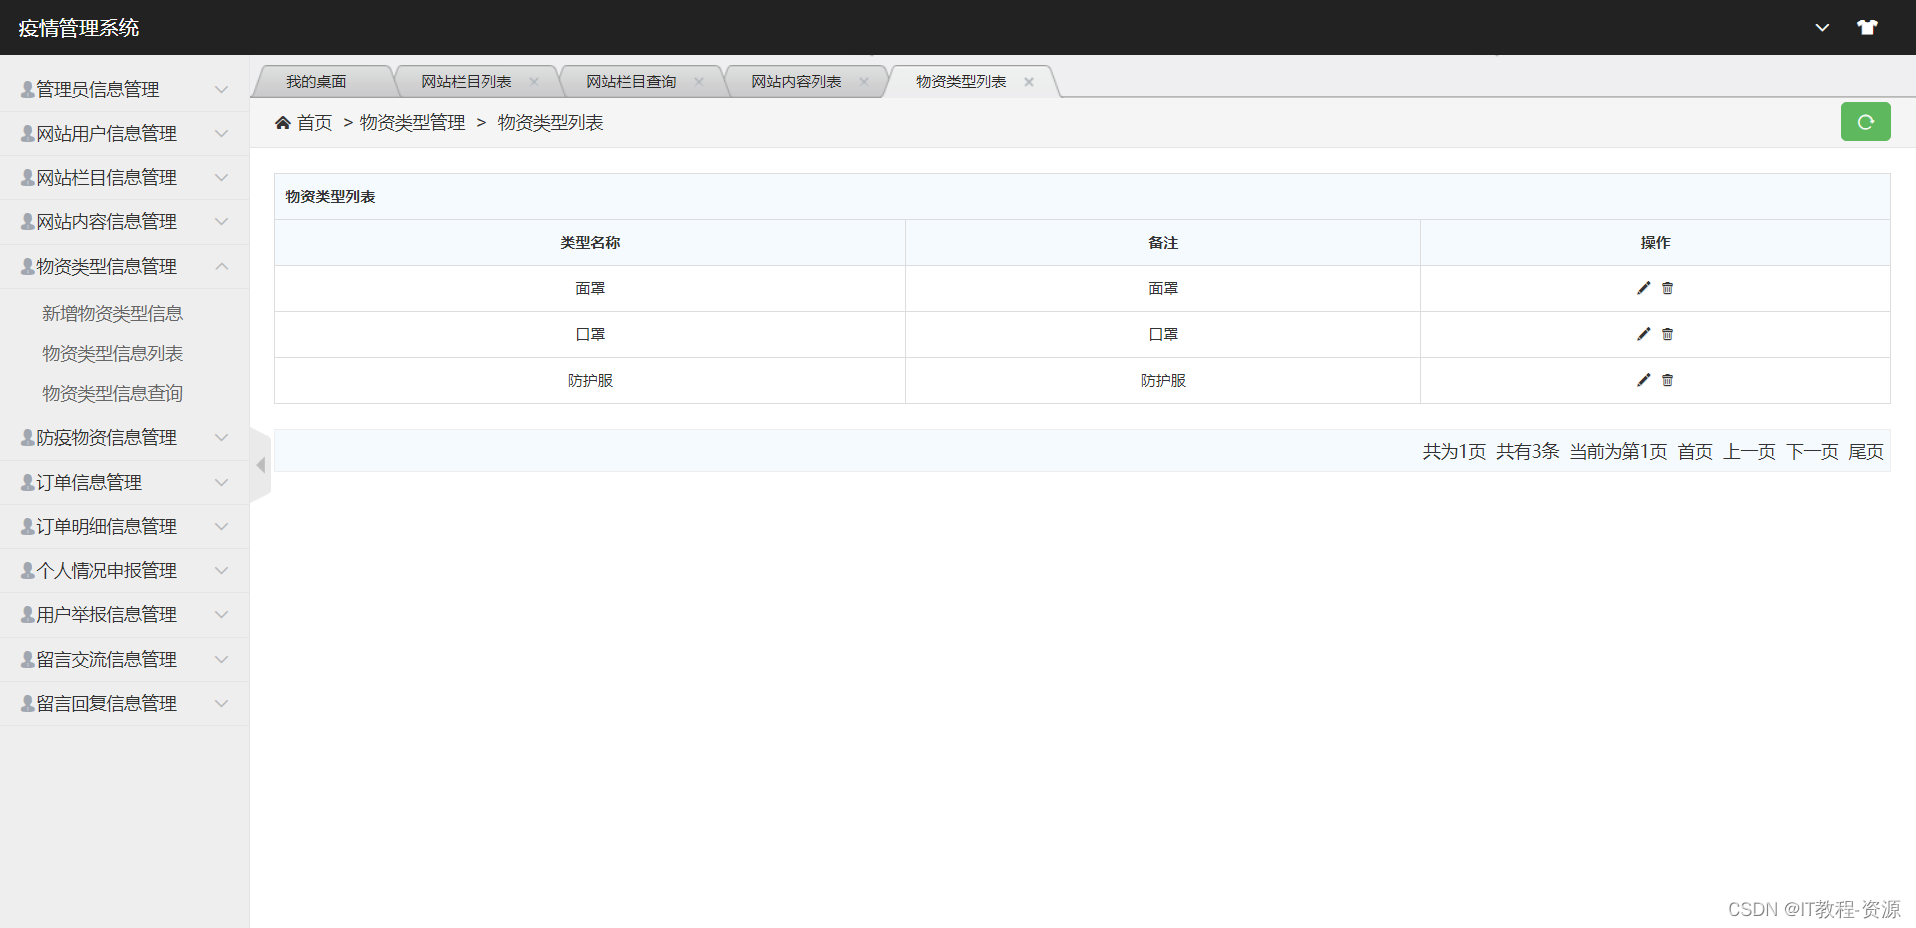Open the skin theme shirt icon
Screen dimensions: 1916x928
1867,27
